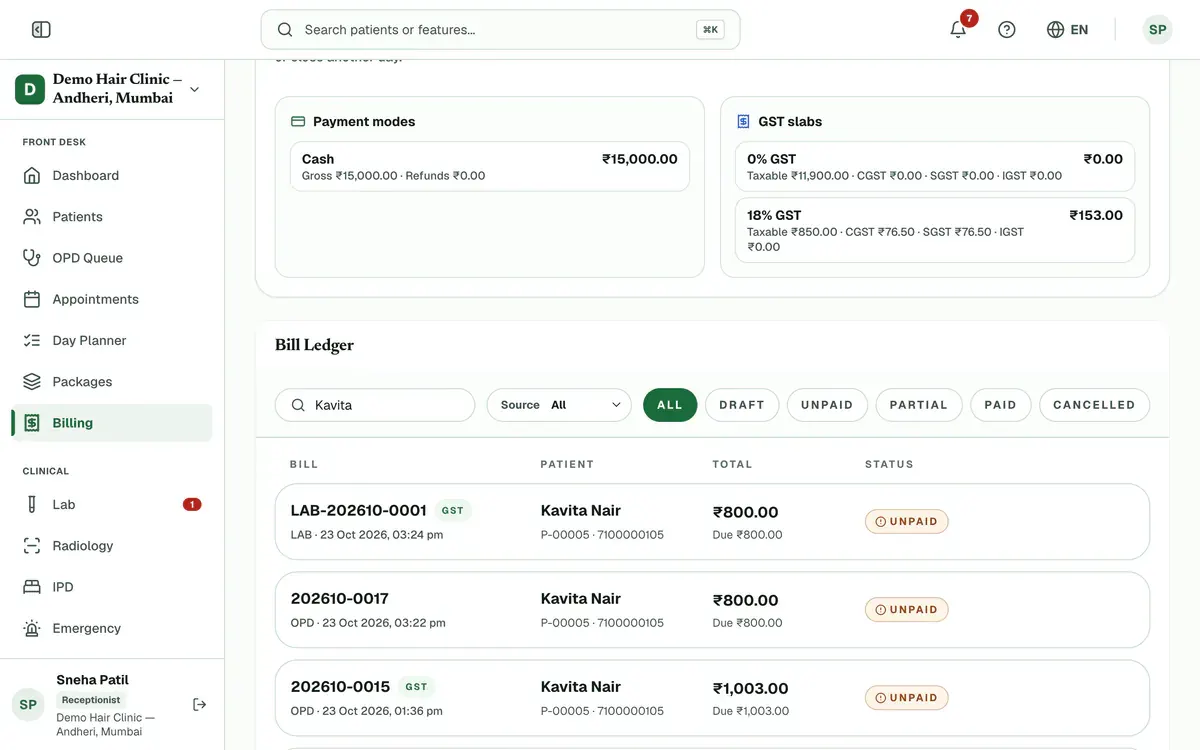Image resolution: width=1200 pixels, height=750 pixels.
Task: Click the ⌘K shortcut hint
Action: [710, 30]
